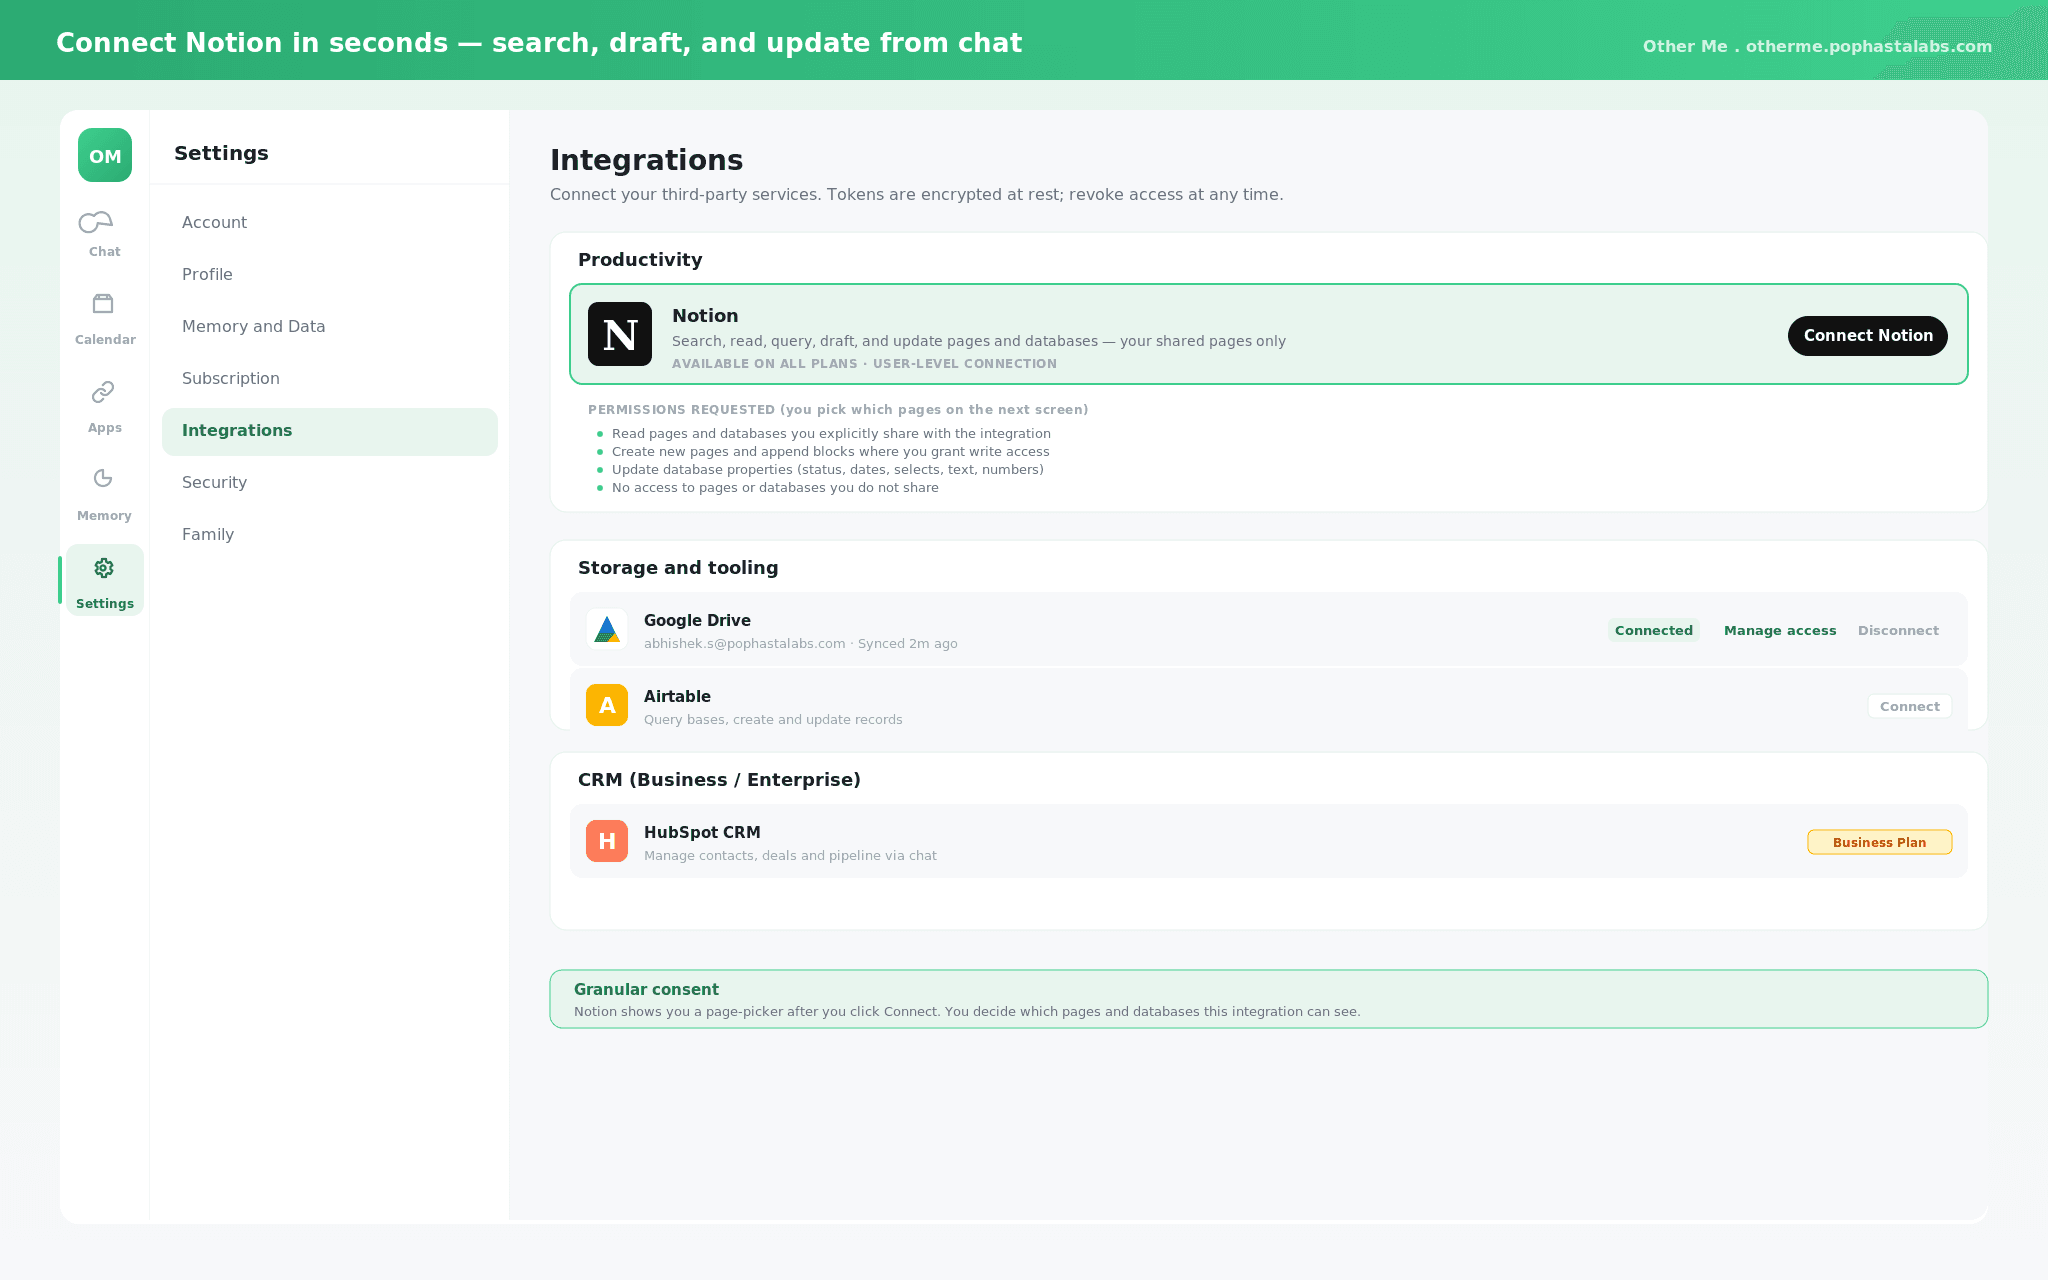
Task: Disconnect Google Drive
Action: pyautogui.click(x=1898, y=630)
